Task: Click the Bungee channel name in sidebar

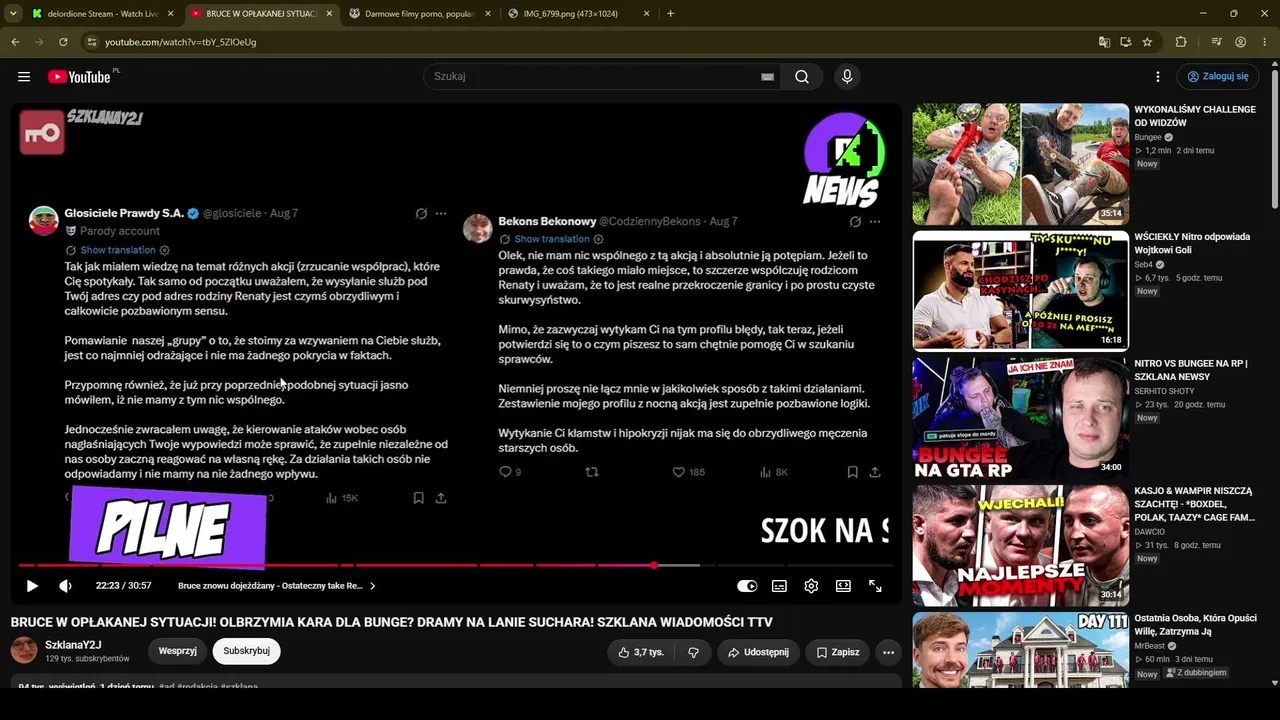Action: click(1148, 137)
